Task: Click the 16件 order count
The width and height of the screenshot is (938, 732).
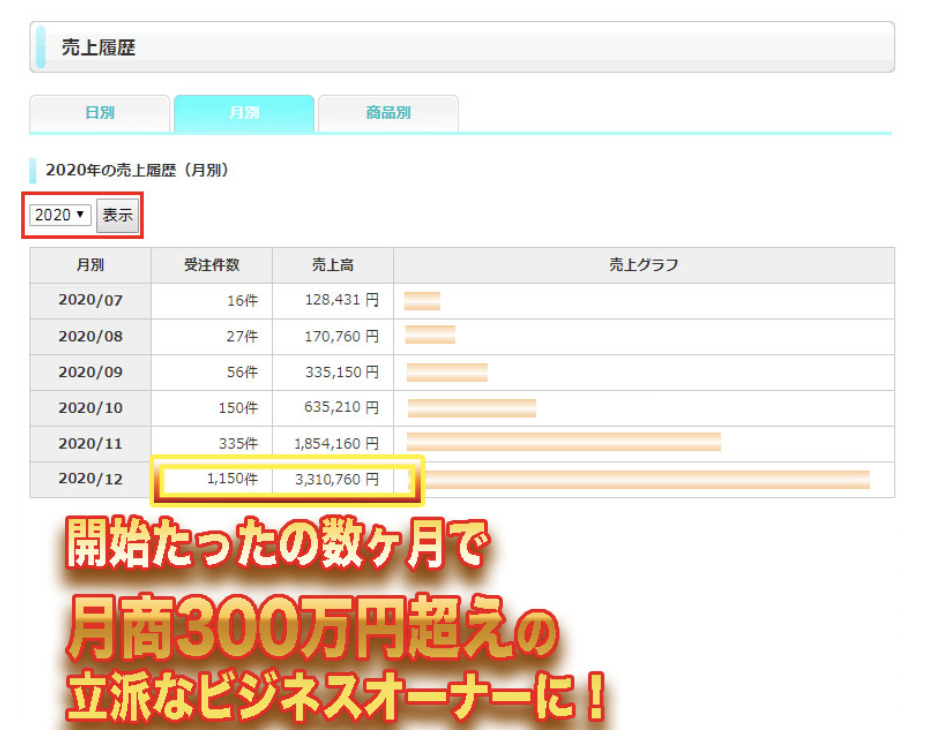Action: 242,300
